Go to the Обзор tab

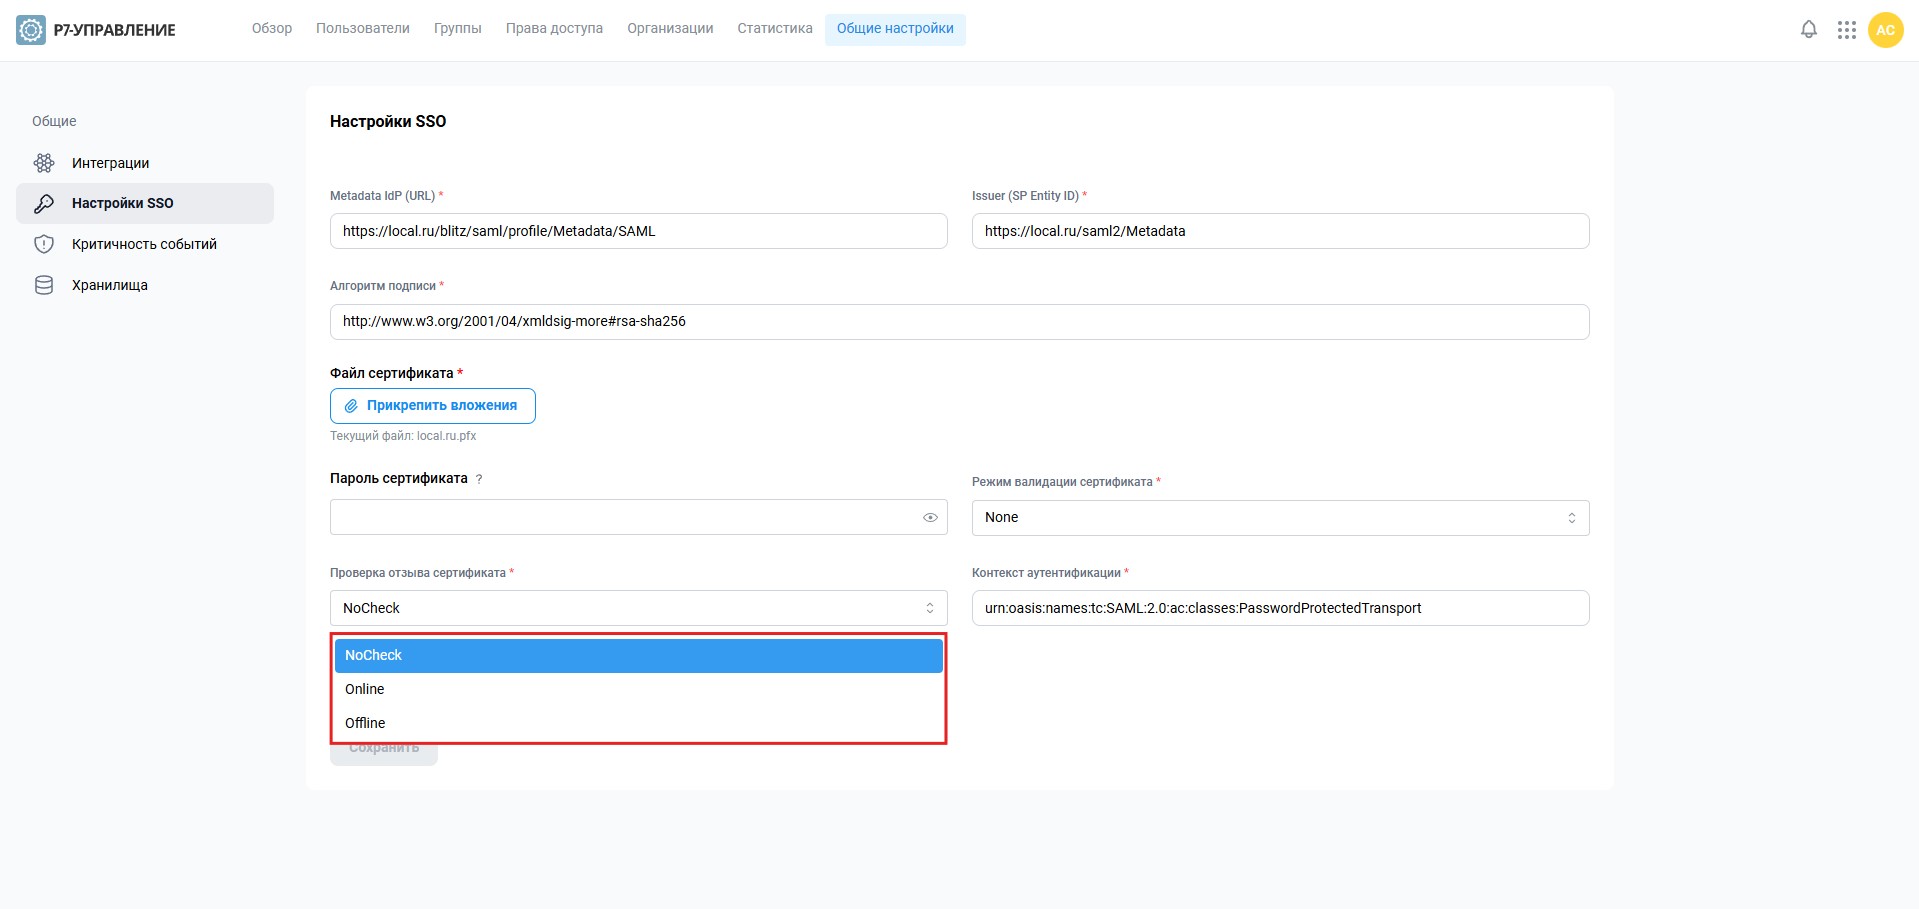[x=272, y=29]
